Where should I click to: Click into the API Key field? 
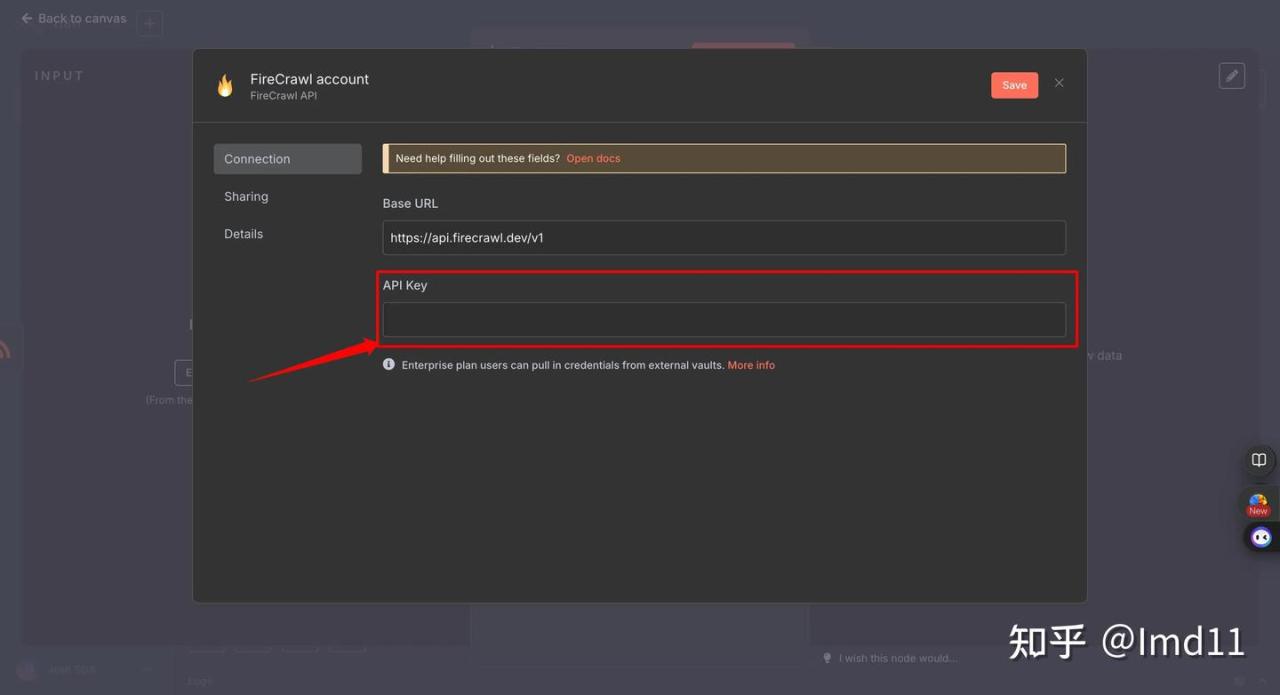tap(724, 320)
